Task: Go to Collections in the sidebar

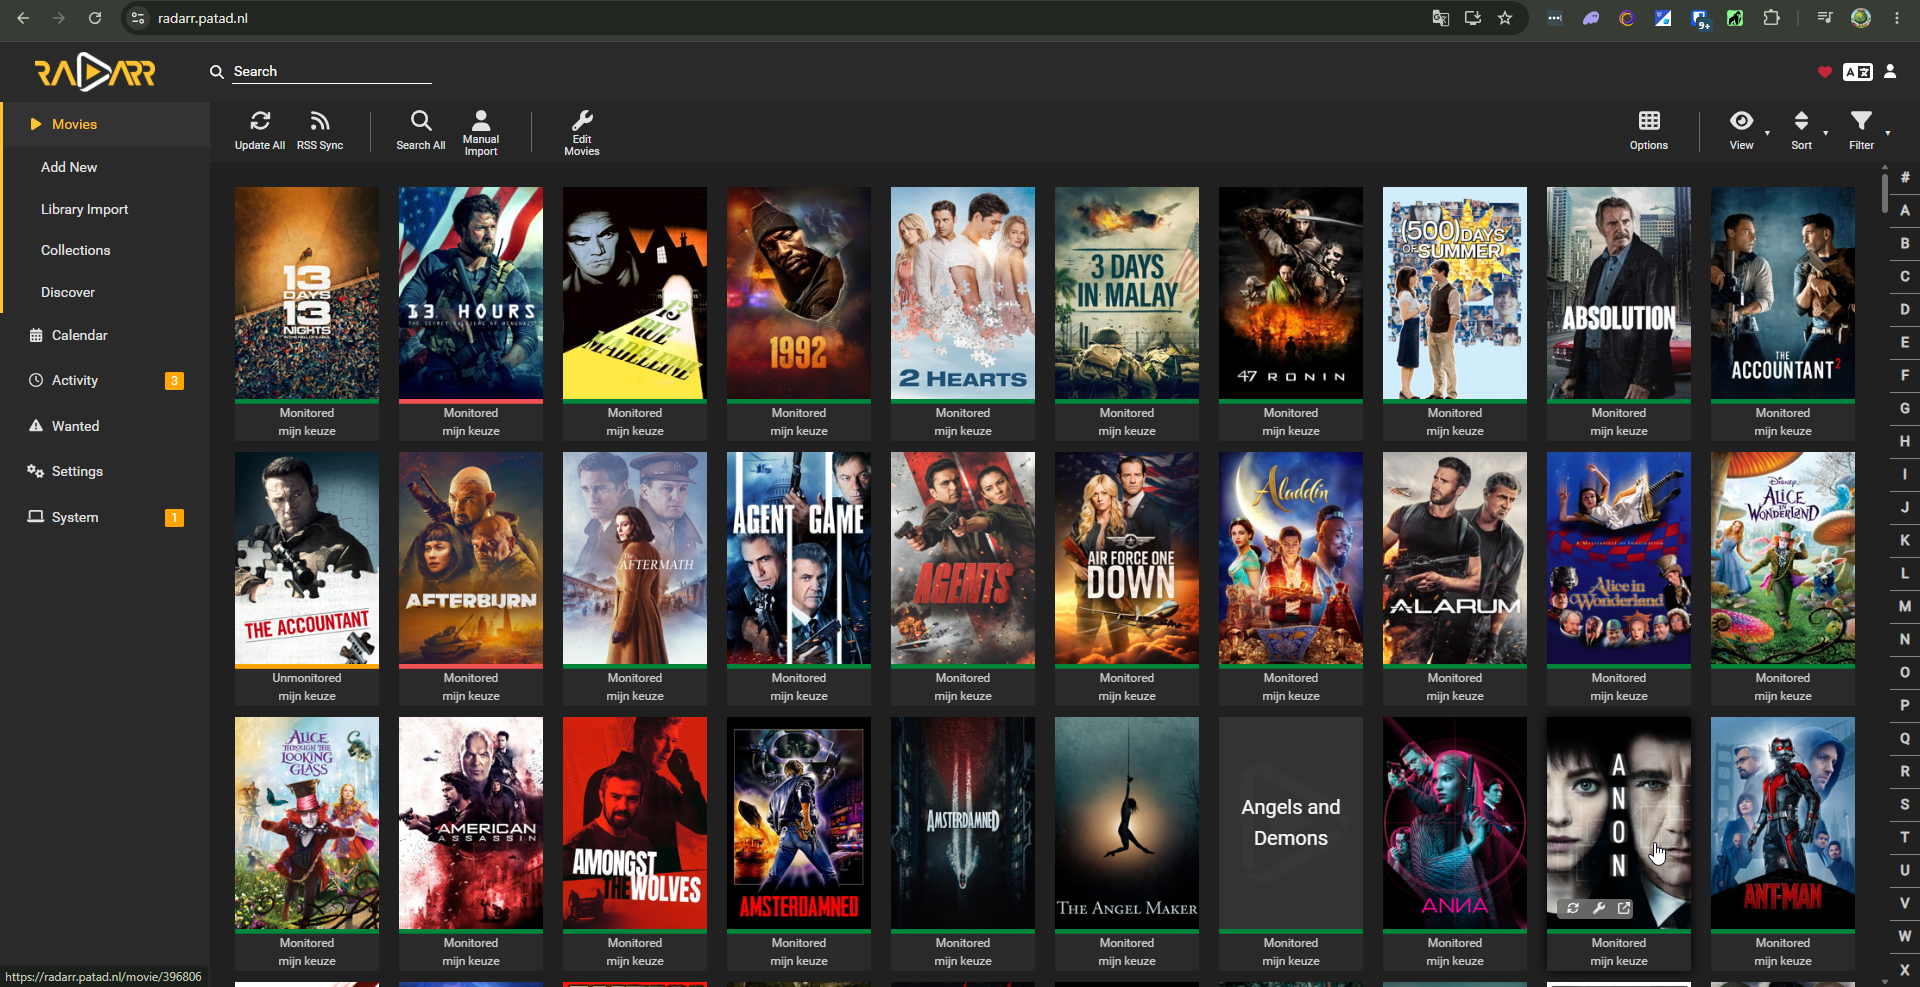Action: (76, 250)
